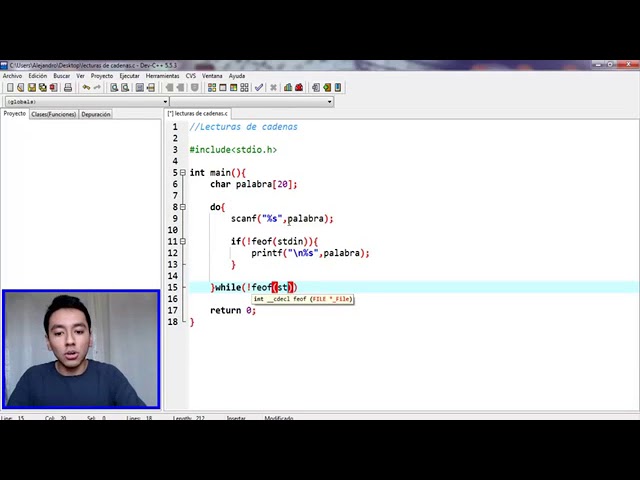The image size is (640, 480).
Task: Click the printf("\n%s",palabra); statement
Action: [x=310, y=253]
